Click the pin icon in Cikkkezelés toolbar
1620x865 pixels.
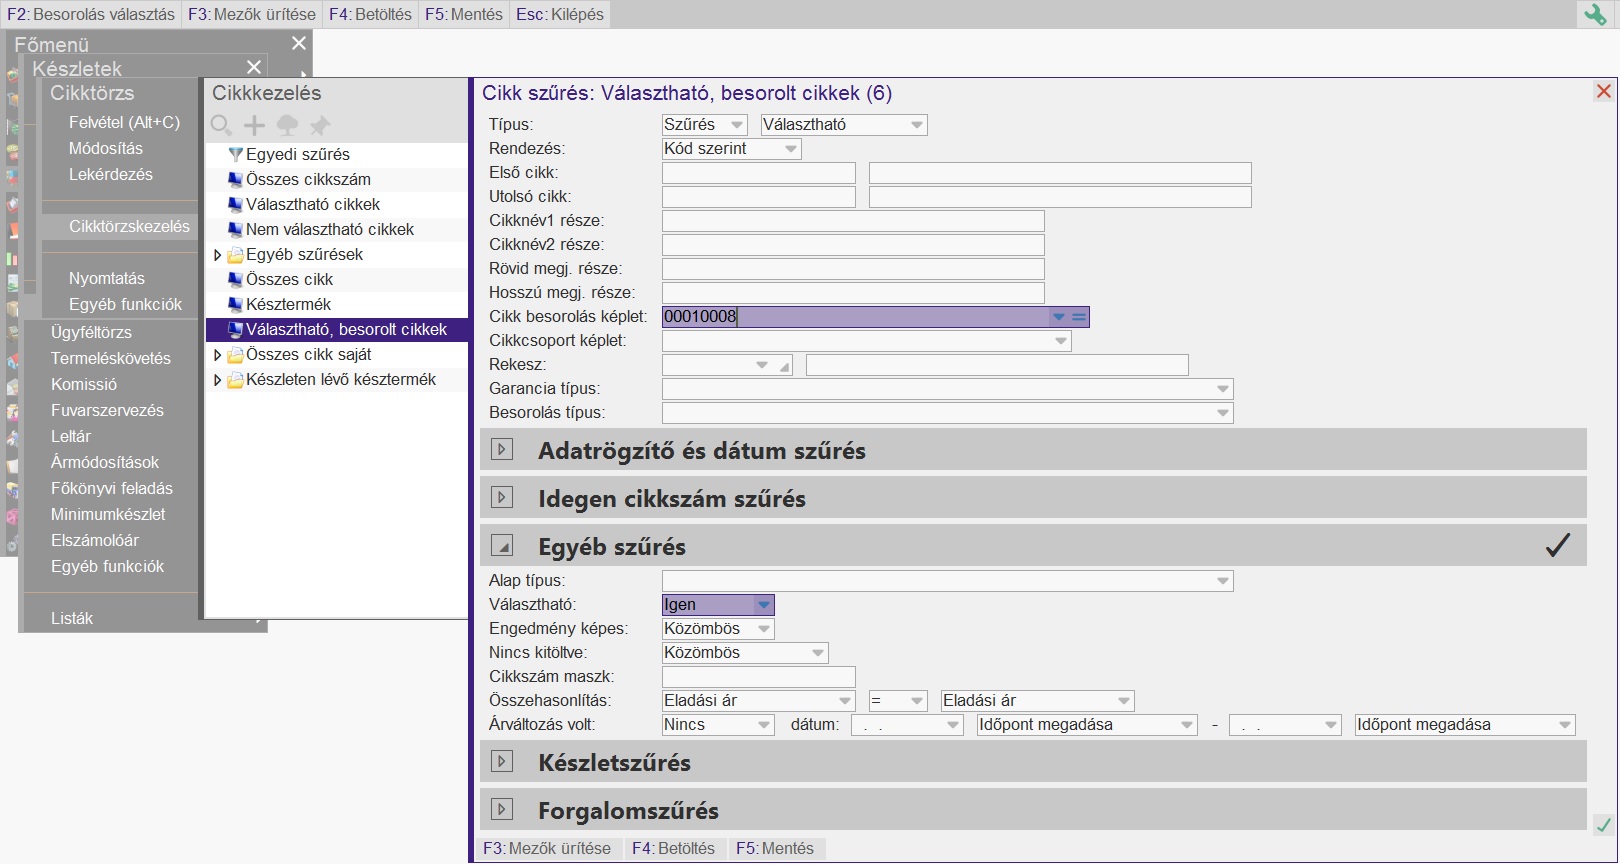pyautogui.click(x=320, y=125)
